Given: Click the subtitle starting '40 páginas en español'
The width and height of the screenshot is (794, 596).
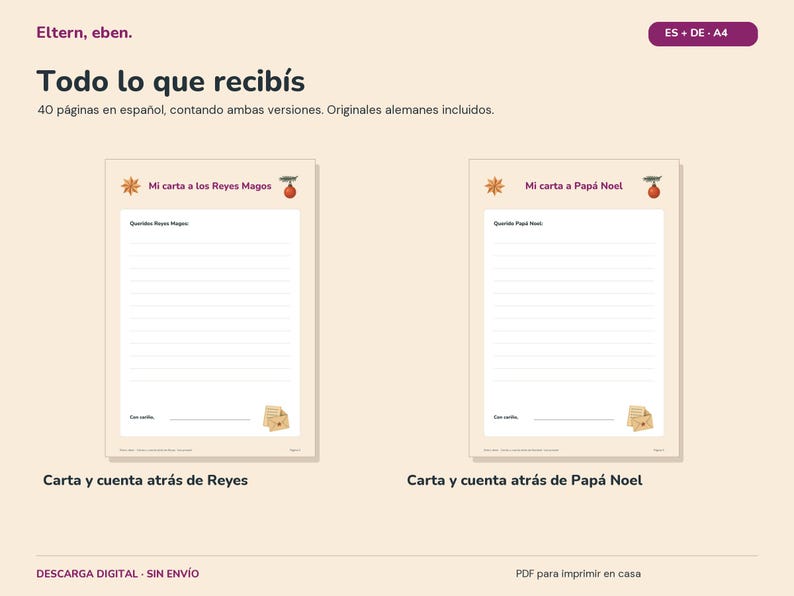Looking at the screenshot, I should [266, 110].
